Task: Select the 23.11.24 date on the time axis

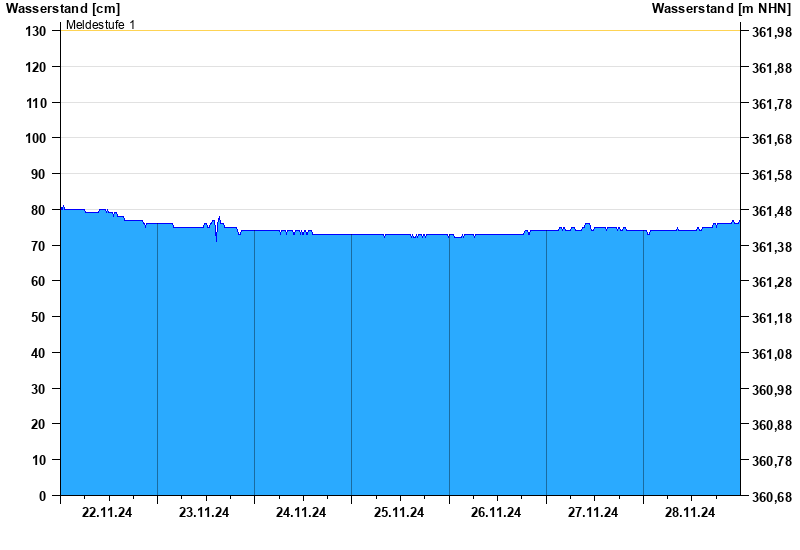Action: point(204,513)
